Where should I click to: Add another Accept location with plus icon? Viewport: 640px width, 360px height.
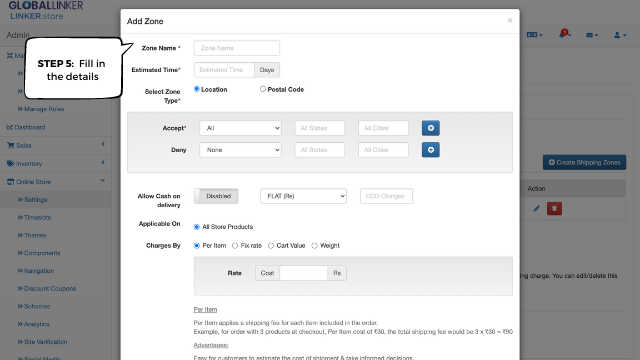(x=431, y=128)
